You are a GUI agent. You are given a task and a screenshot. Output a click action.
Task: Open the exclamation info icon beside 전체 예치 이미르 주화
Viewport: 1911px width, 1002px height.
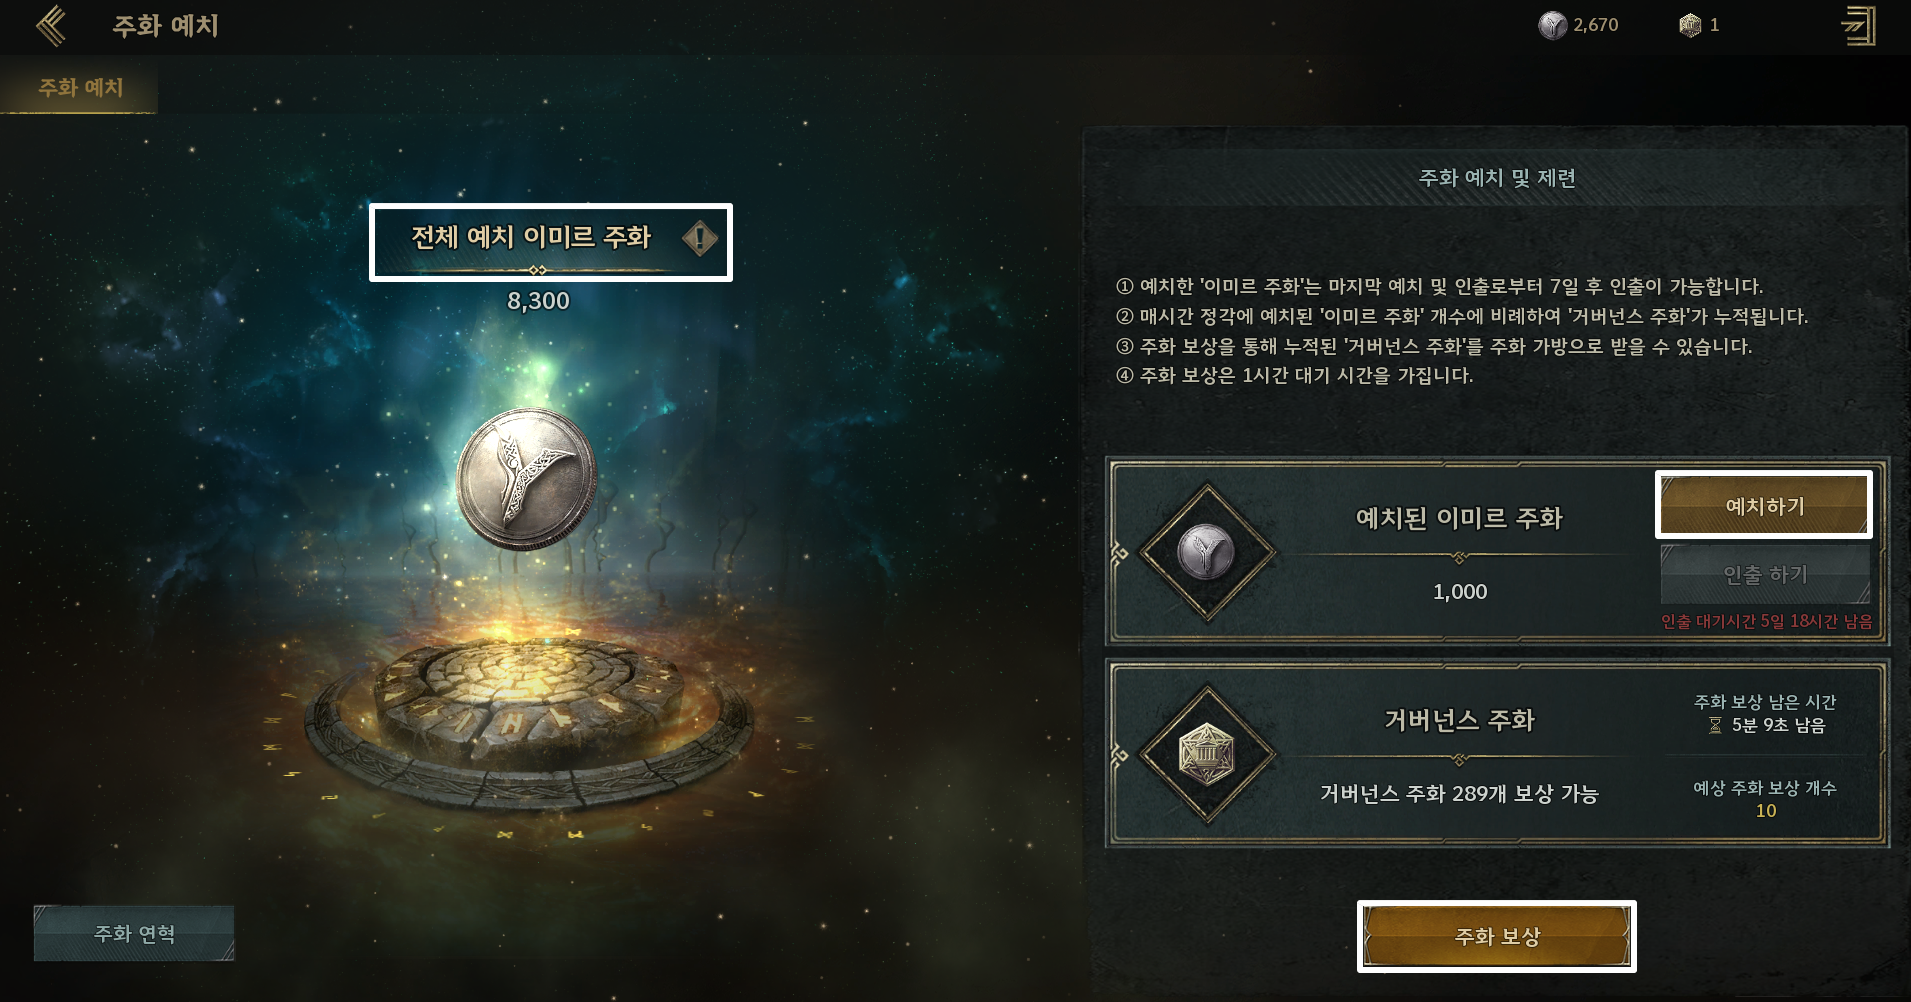(700, 238)
